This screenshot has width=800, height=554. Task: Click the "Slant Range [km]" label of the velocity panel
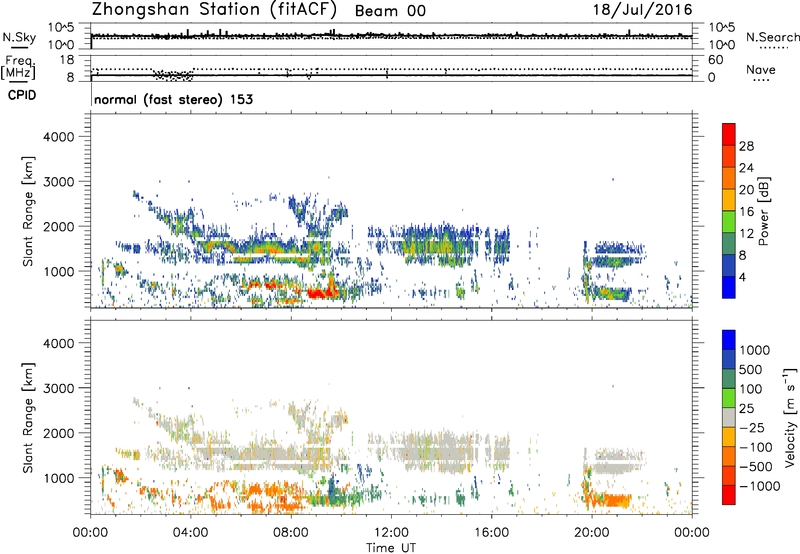[28, 417]
